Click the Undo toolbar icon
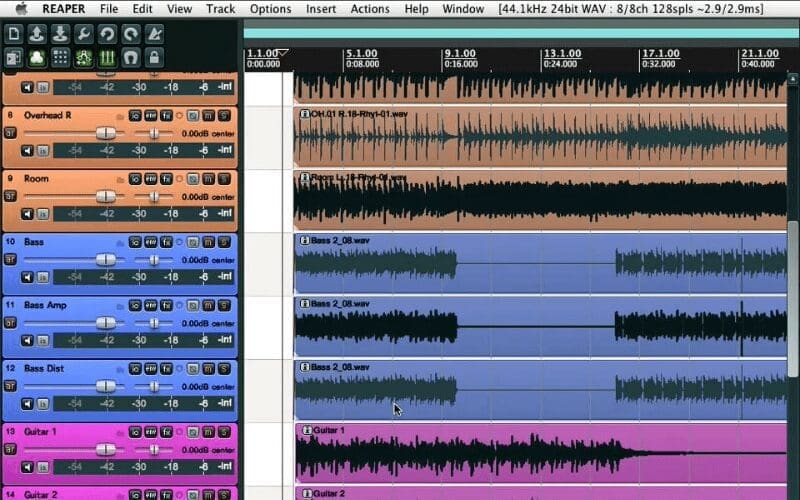 tap(107, 34)
